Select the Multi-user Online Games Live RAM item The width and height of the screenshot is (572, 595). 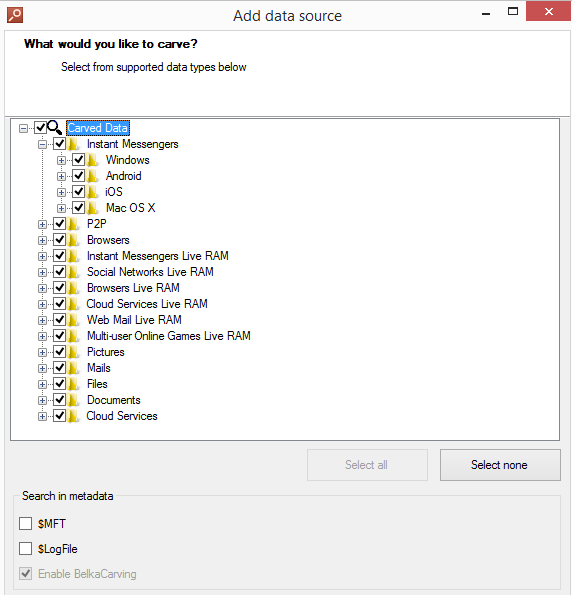click(169, 336)
